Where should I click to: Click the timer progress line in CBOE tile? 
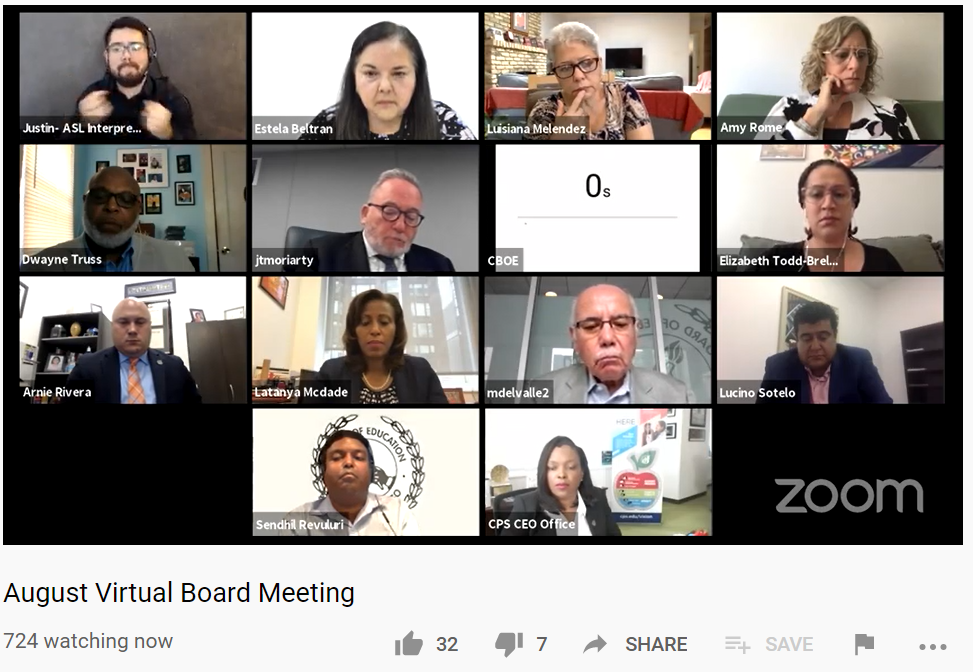[x=597, y=217]
